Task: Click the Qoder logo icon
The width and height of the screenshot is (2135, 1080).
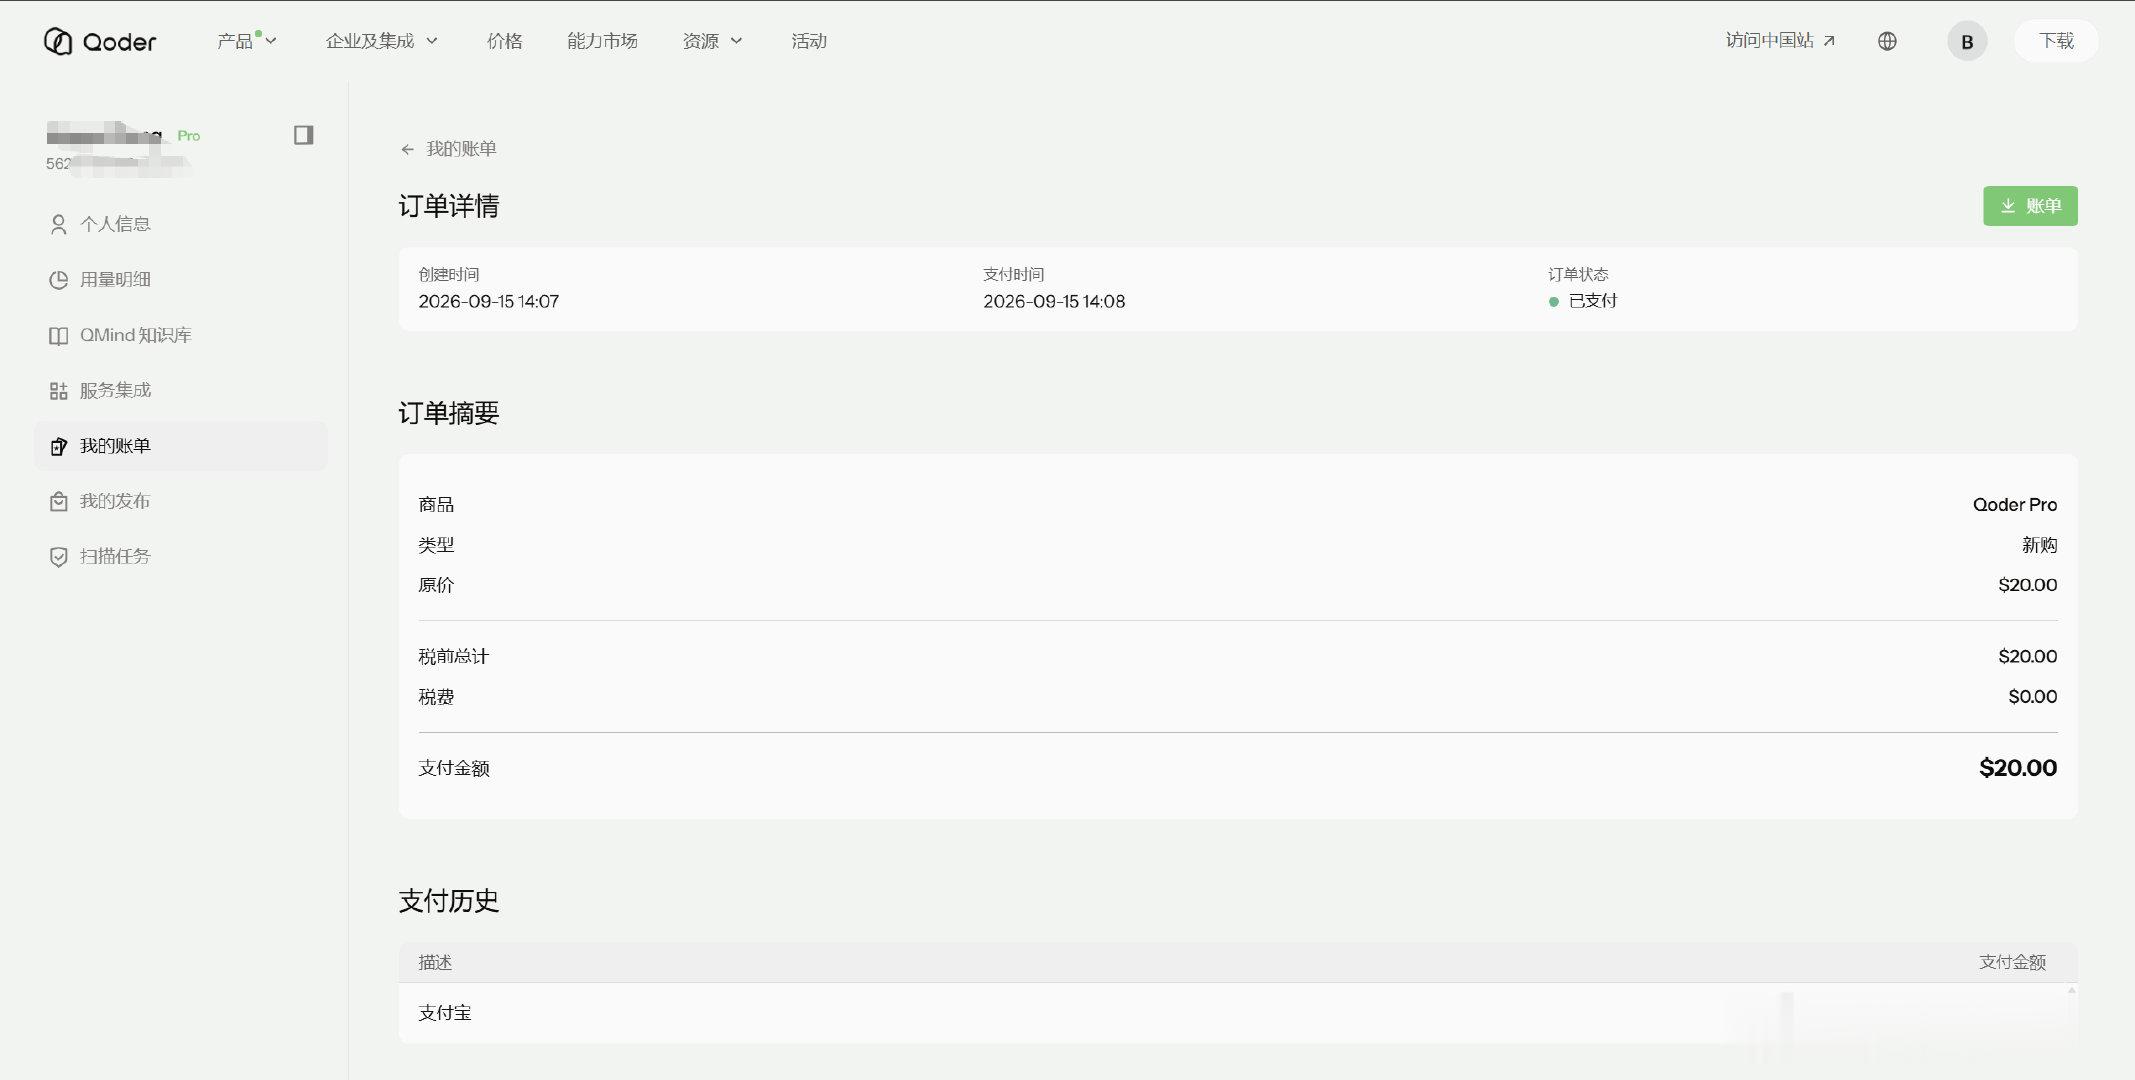Action: (x=58, y=41)
